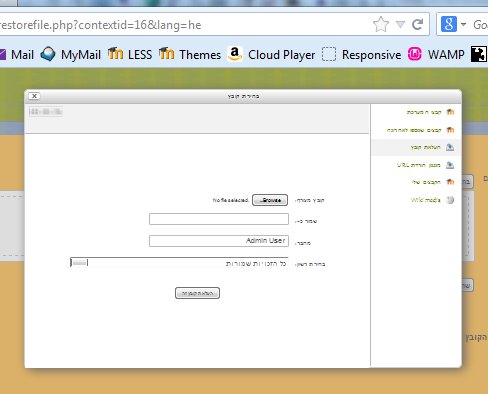488x394 pixels.
Task: Open the Themes bookmark
Action: [190, 54]
